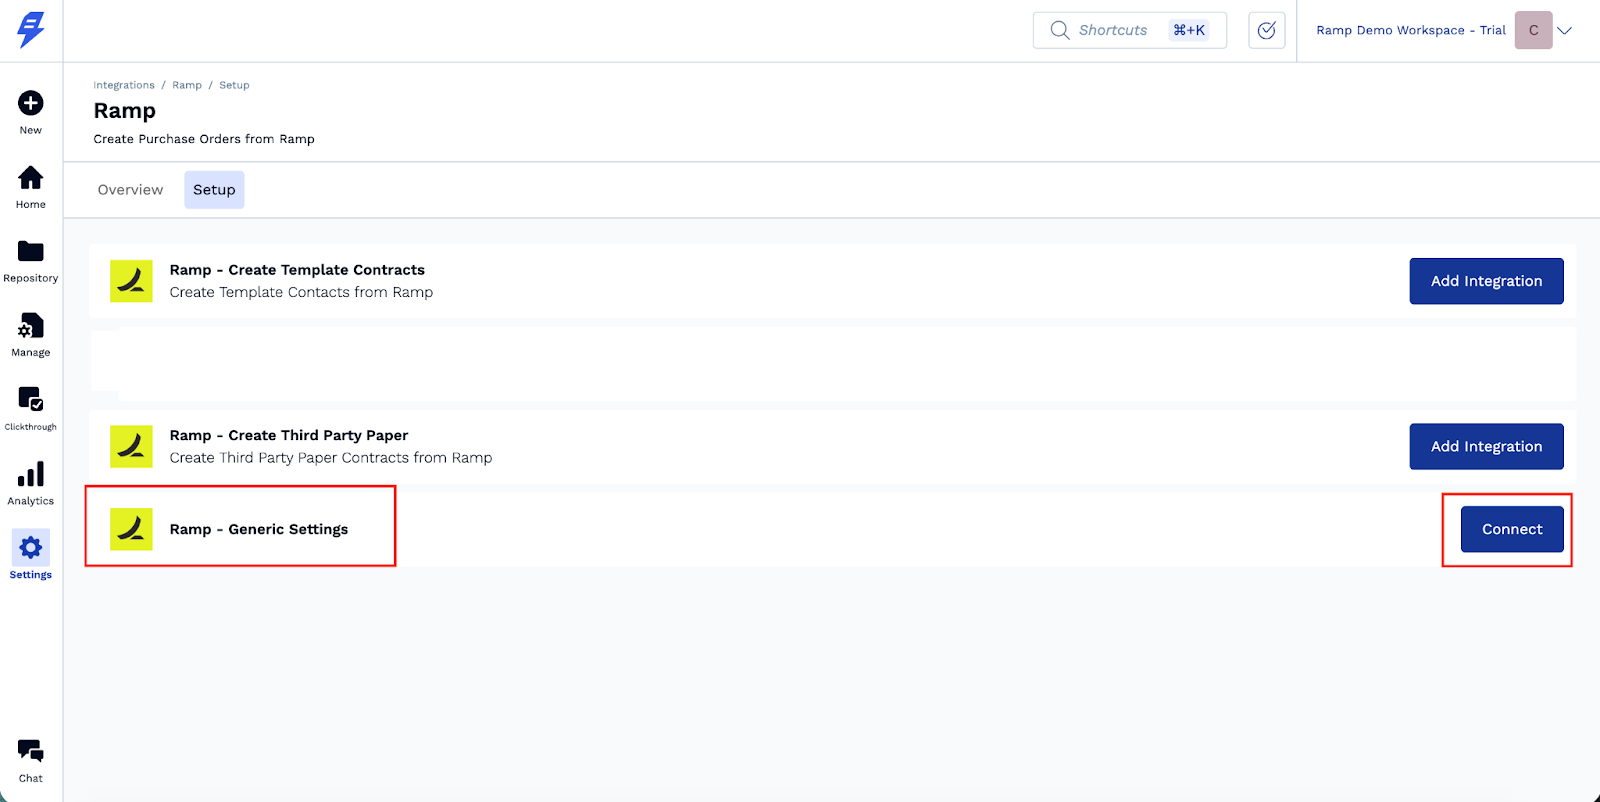Click Ramp logo beside Generic Settings
Screen dimensions: 1600x802
(x=131, y=529)
